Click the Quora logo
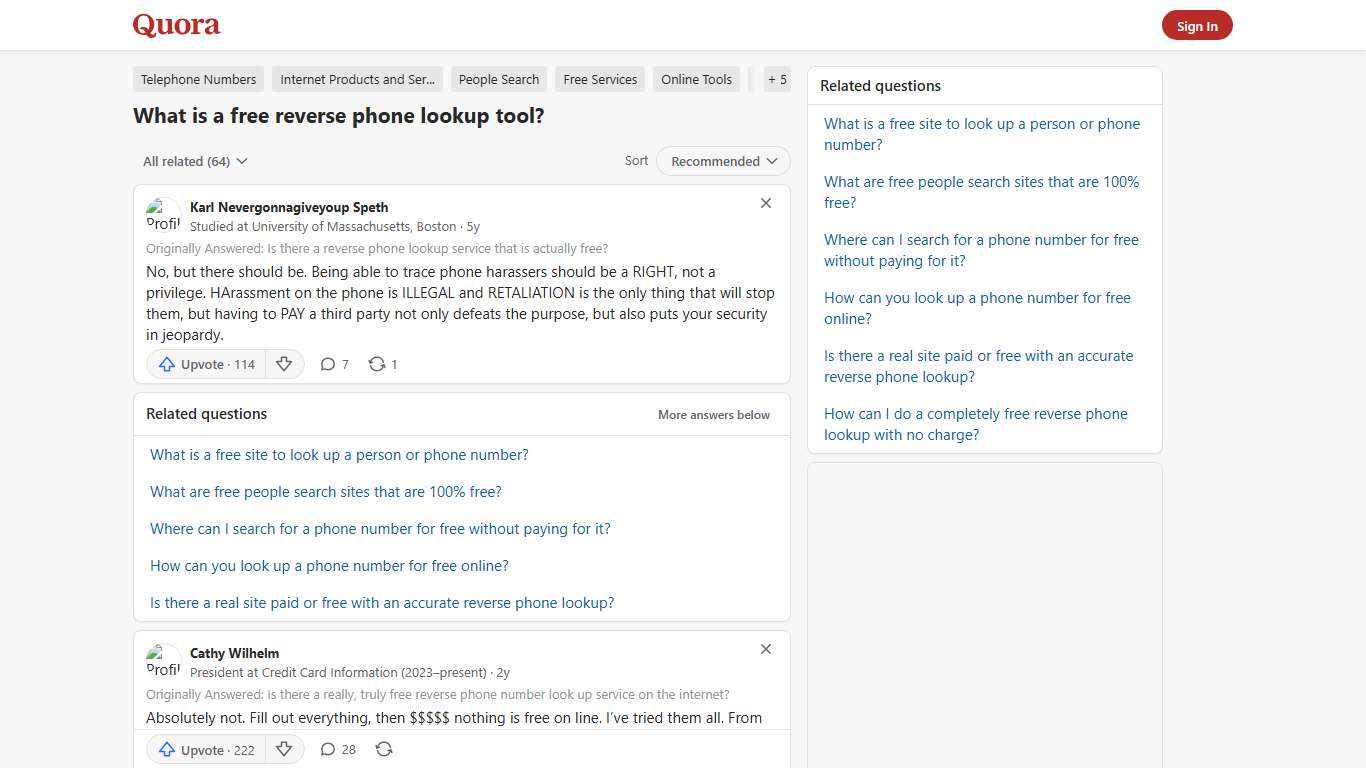1366x768 pixels. click(x=175, y=24)
